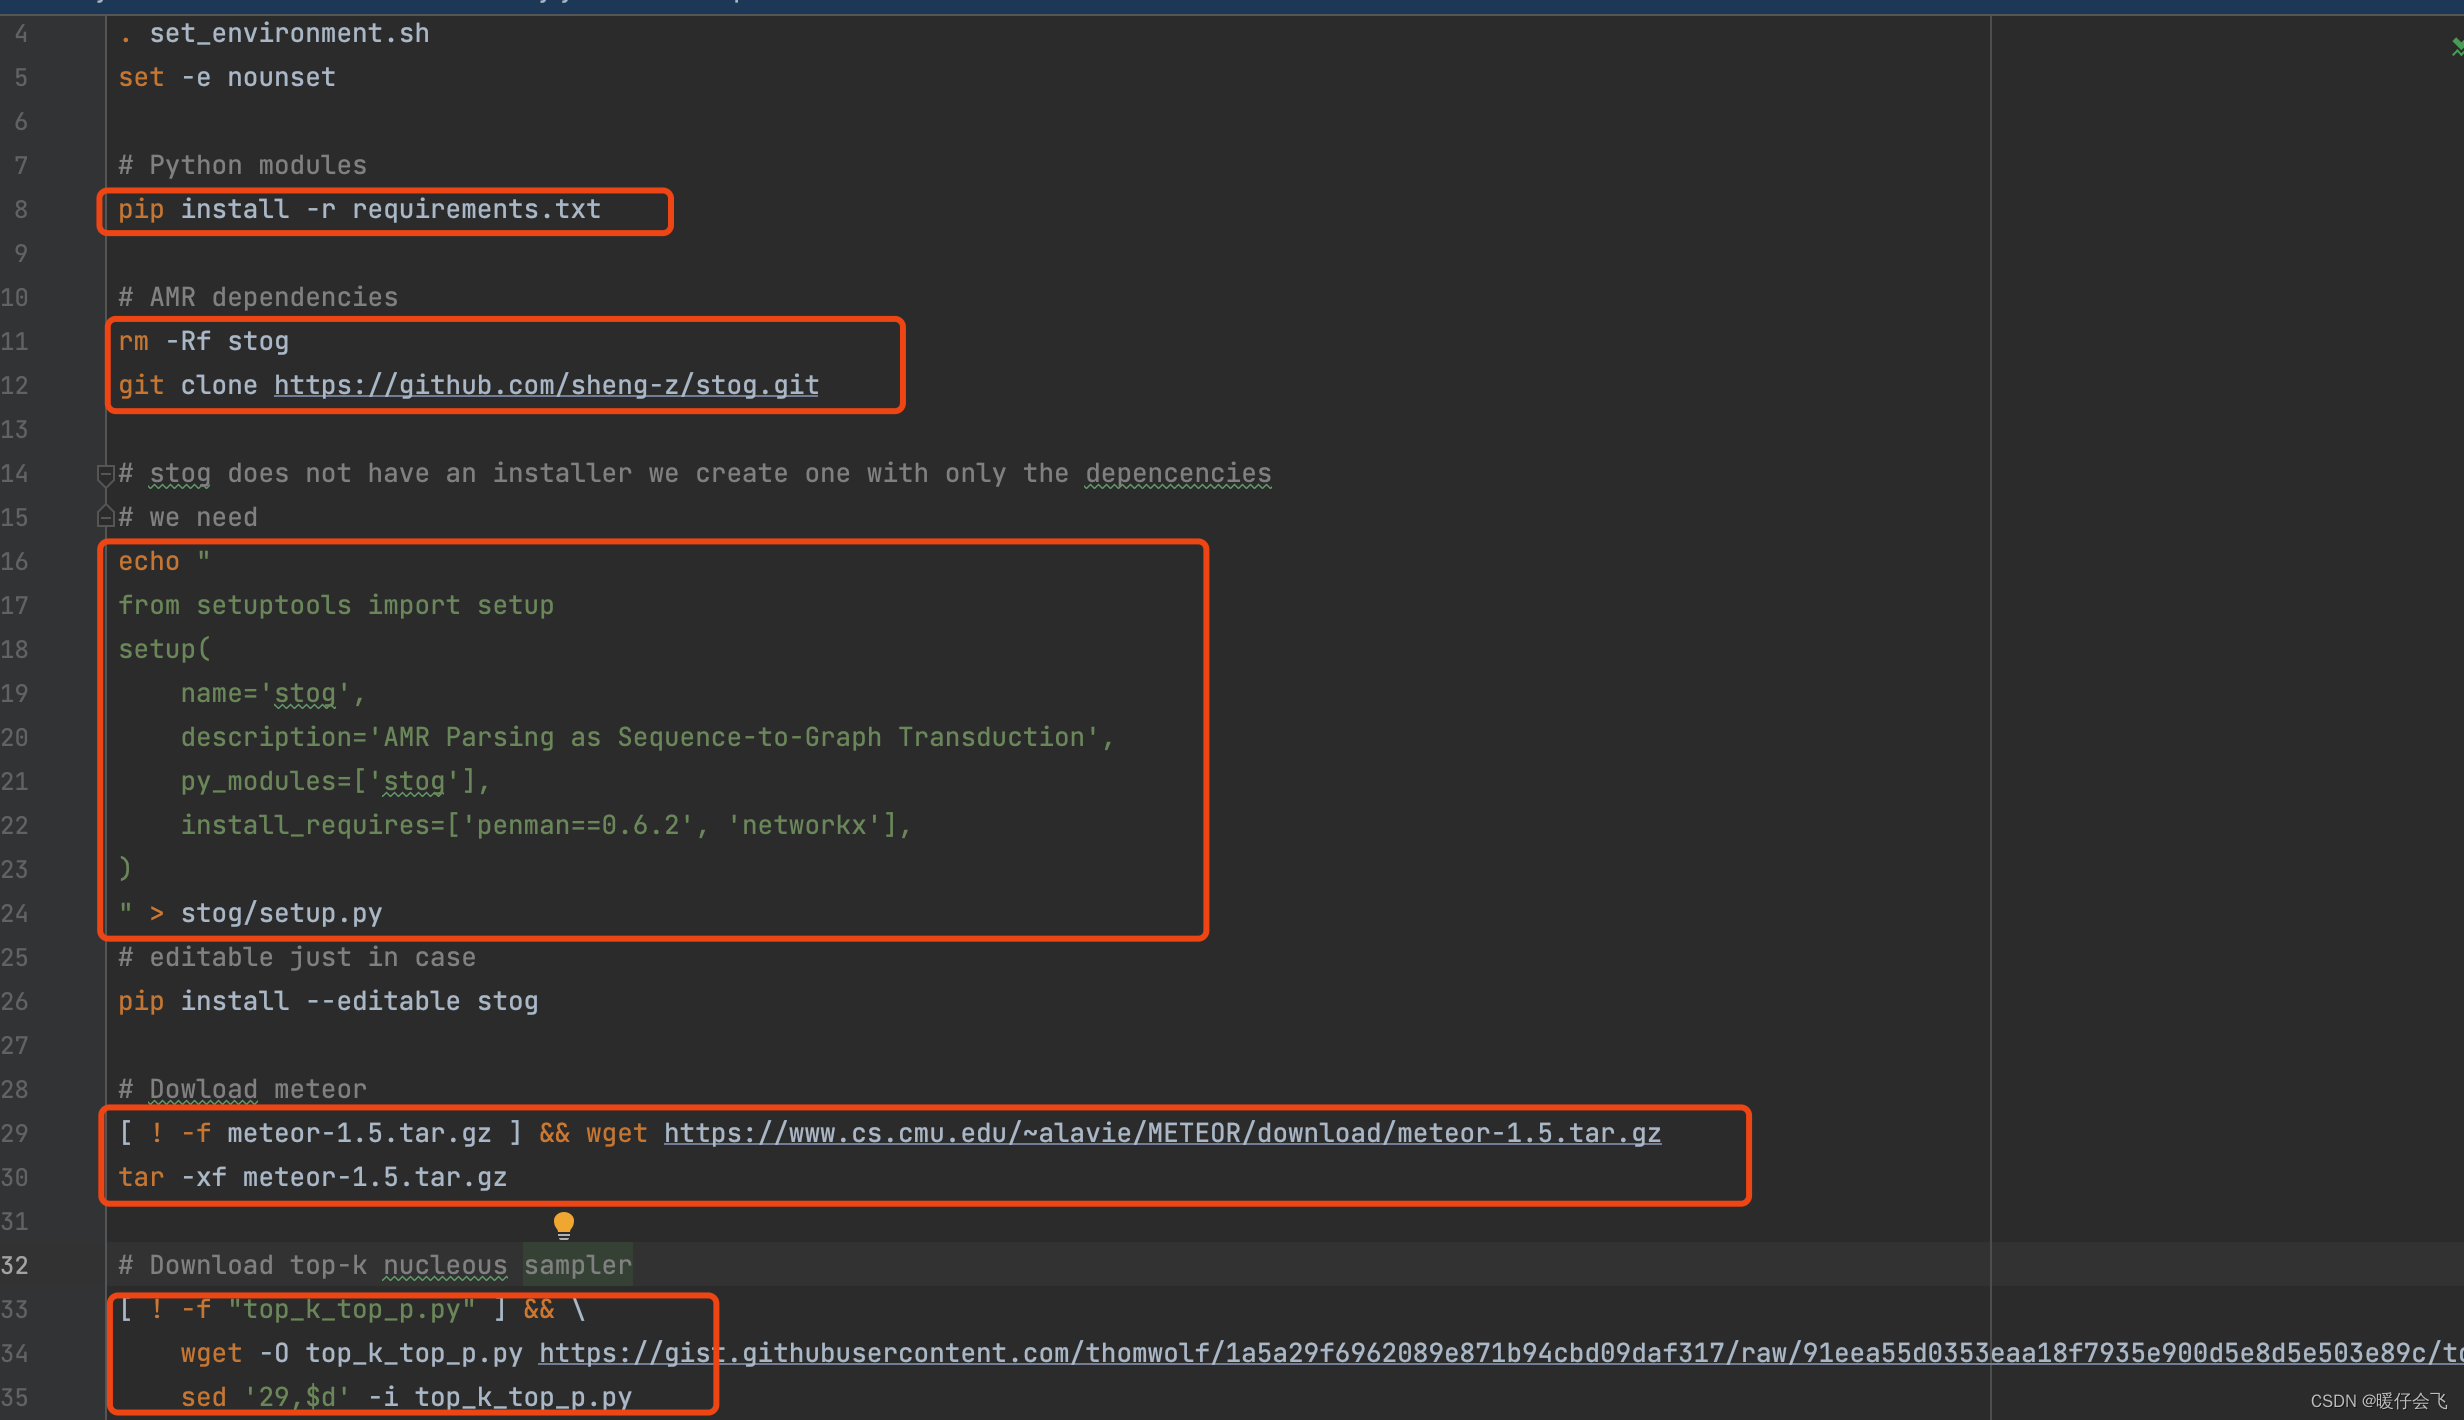Screen dimensions: 2464x1420
Task: Open the meteor-1.5.tar.gz download URL
Action: (x=1162, y=1133)
